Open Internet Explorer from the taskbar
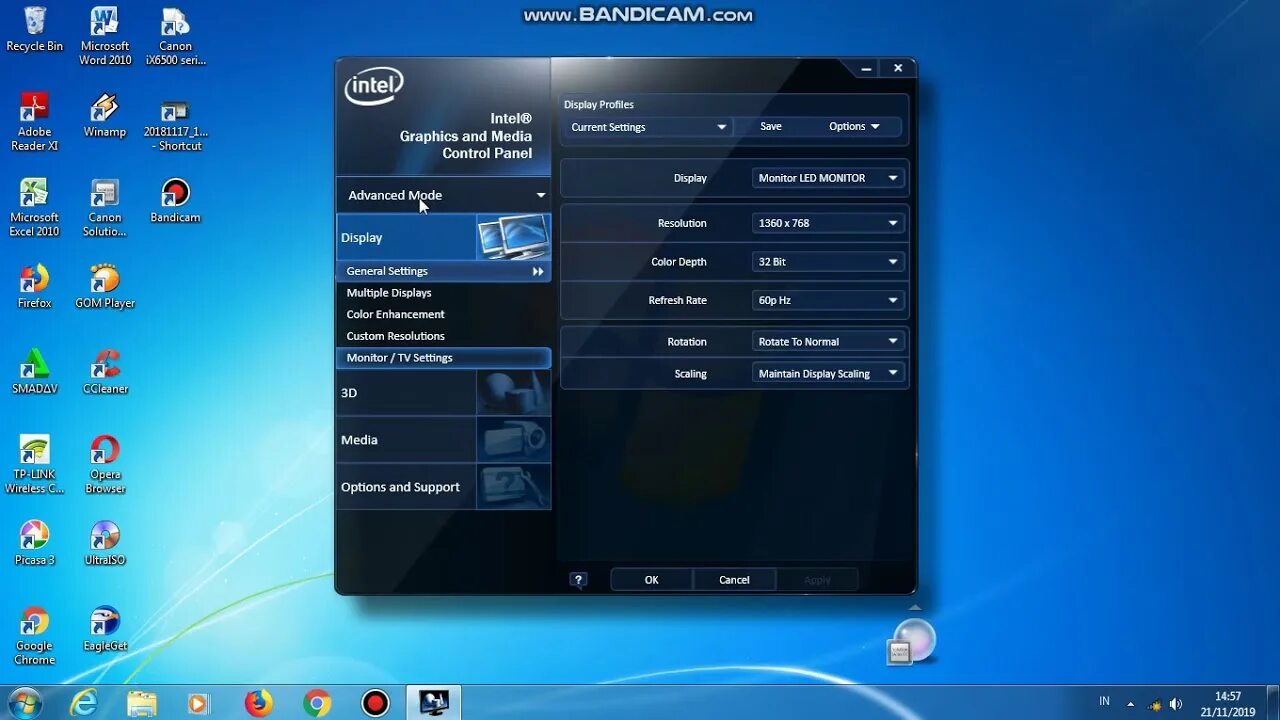The width and height of the screenshot is (1280, 720). [84, 704]
